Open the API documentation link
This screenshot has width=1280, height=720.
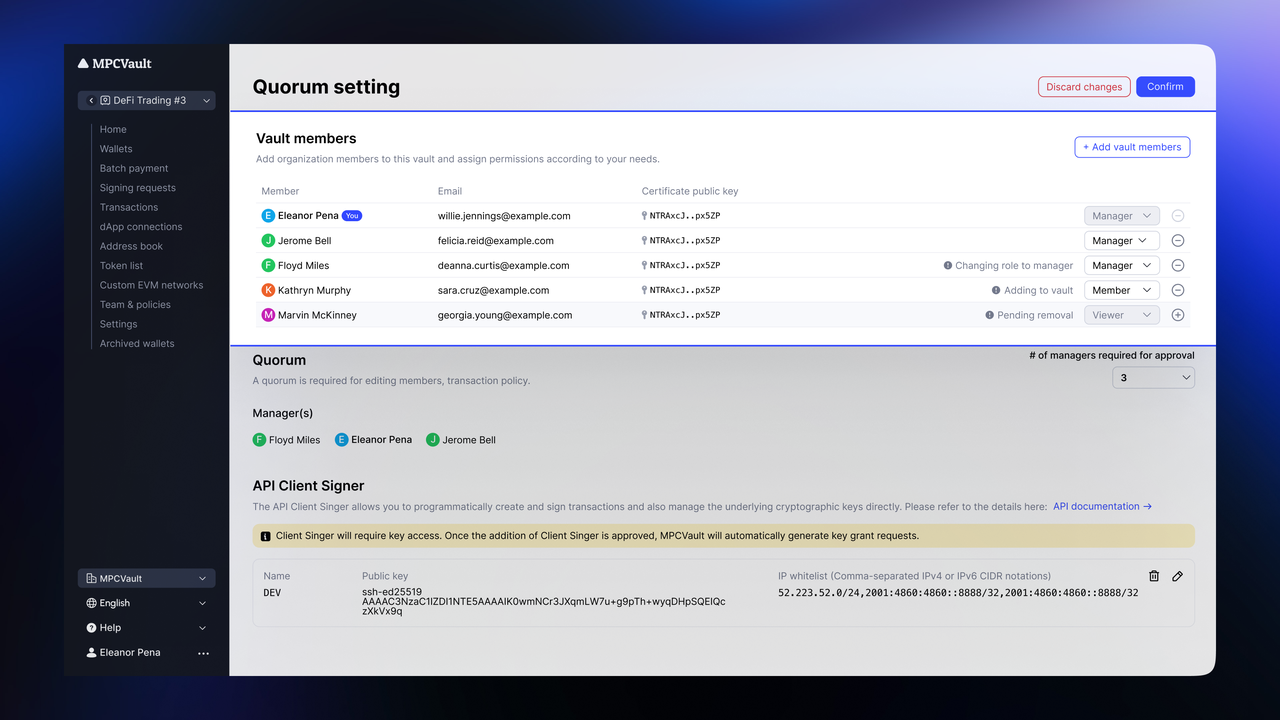(x=1102, y=506)
